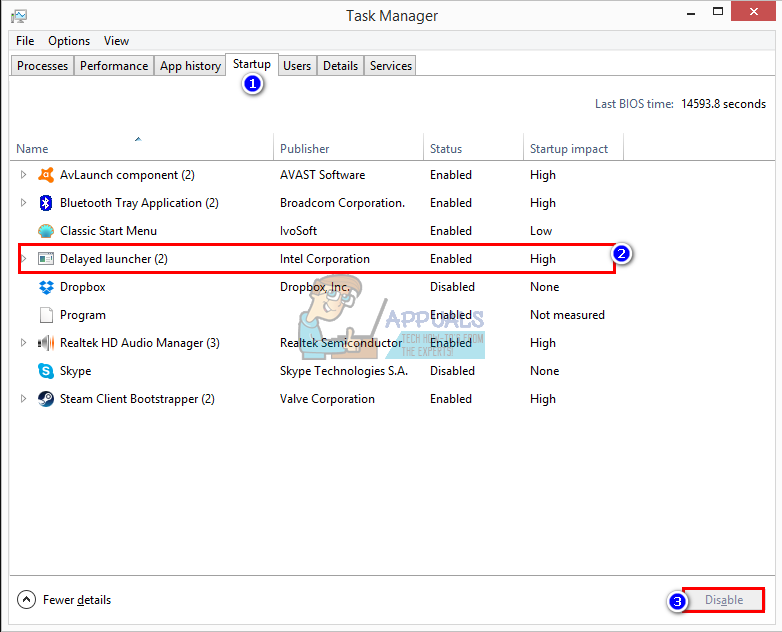The image size is (782, 632).
Task: Sort by the Status column header
Action: pos(473,147)
